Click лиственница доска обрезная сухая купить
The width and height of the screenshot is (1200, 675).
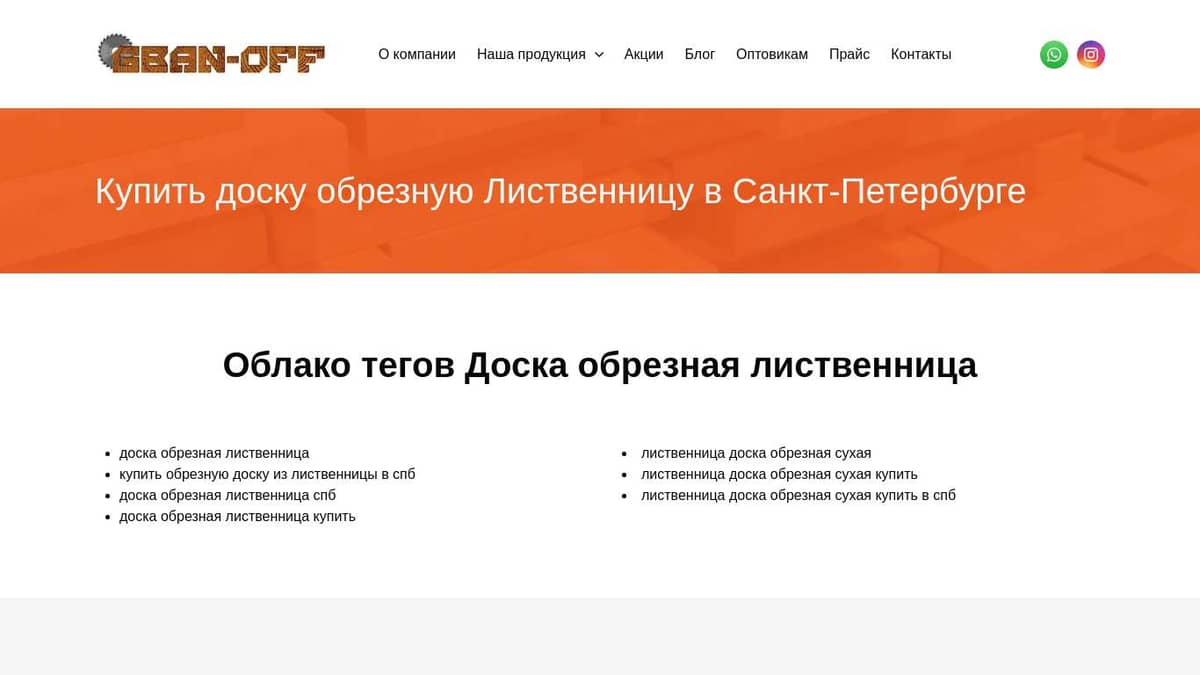tap(779, 473)
